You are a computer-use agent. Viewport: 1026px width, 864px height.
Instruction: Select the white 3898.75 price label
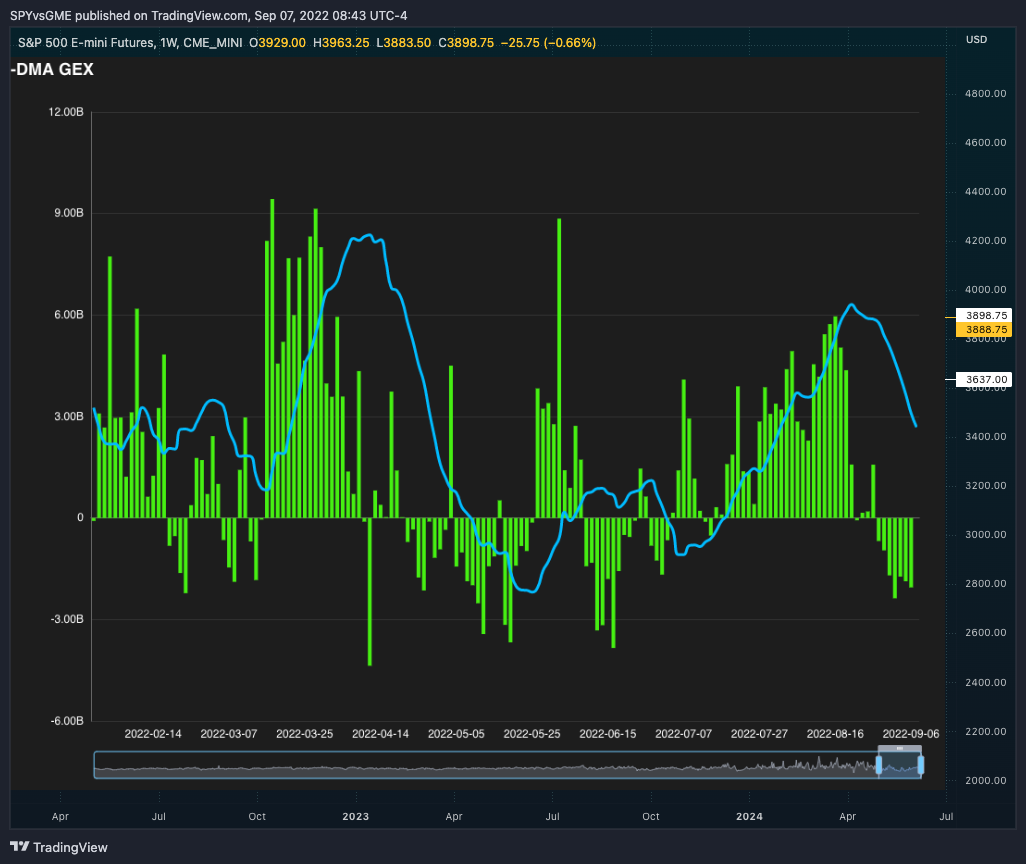pyautogui.click(x=984, y=315)
